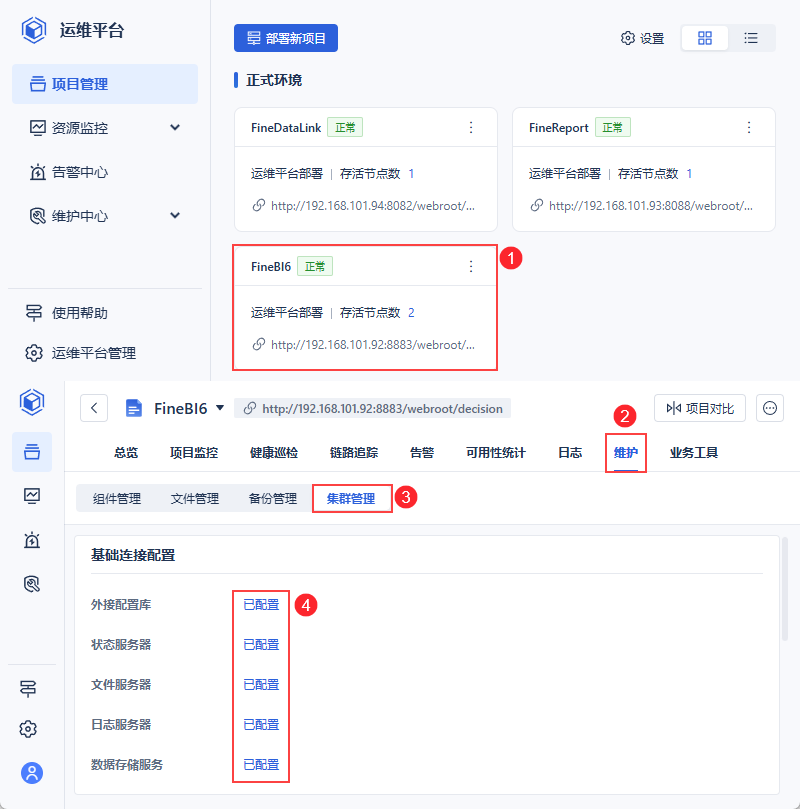Click the 项目对比 button
The width and height of the screenshot is (800, 809).
click(700, 408)
